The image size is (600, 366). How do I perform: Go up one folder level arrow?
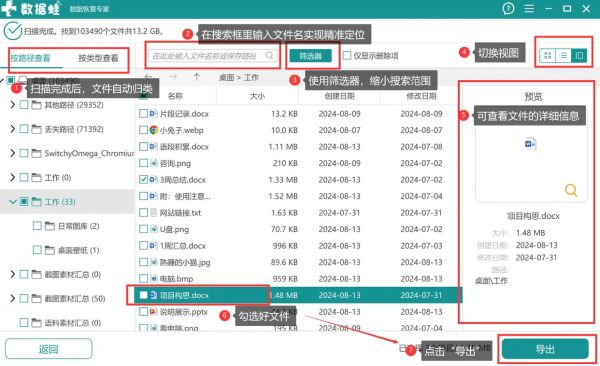[197, 77]
